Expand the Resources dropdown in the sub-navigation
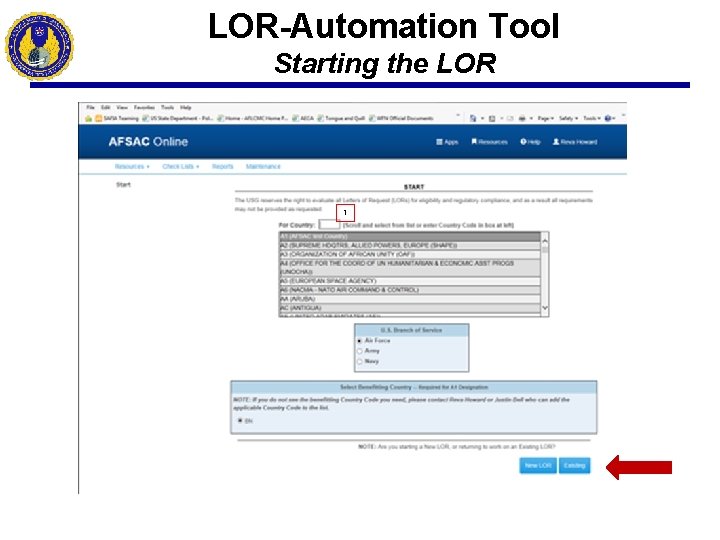720x540 pixels. coord(132,166)
